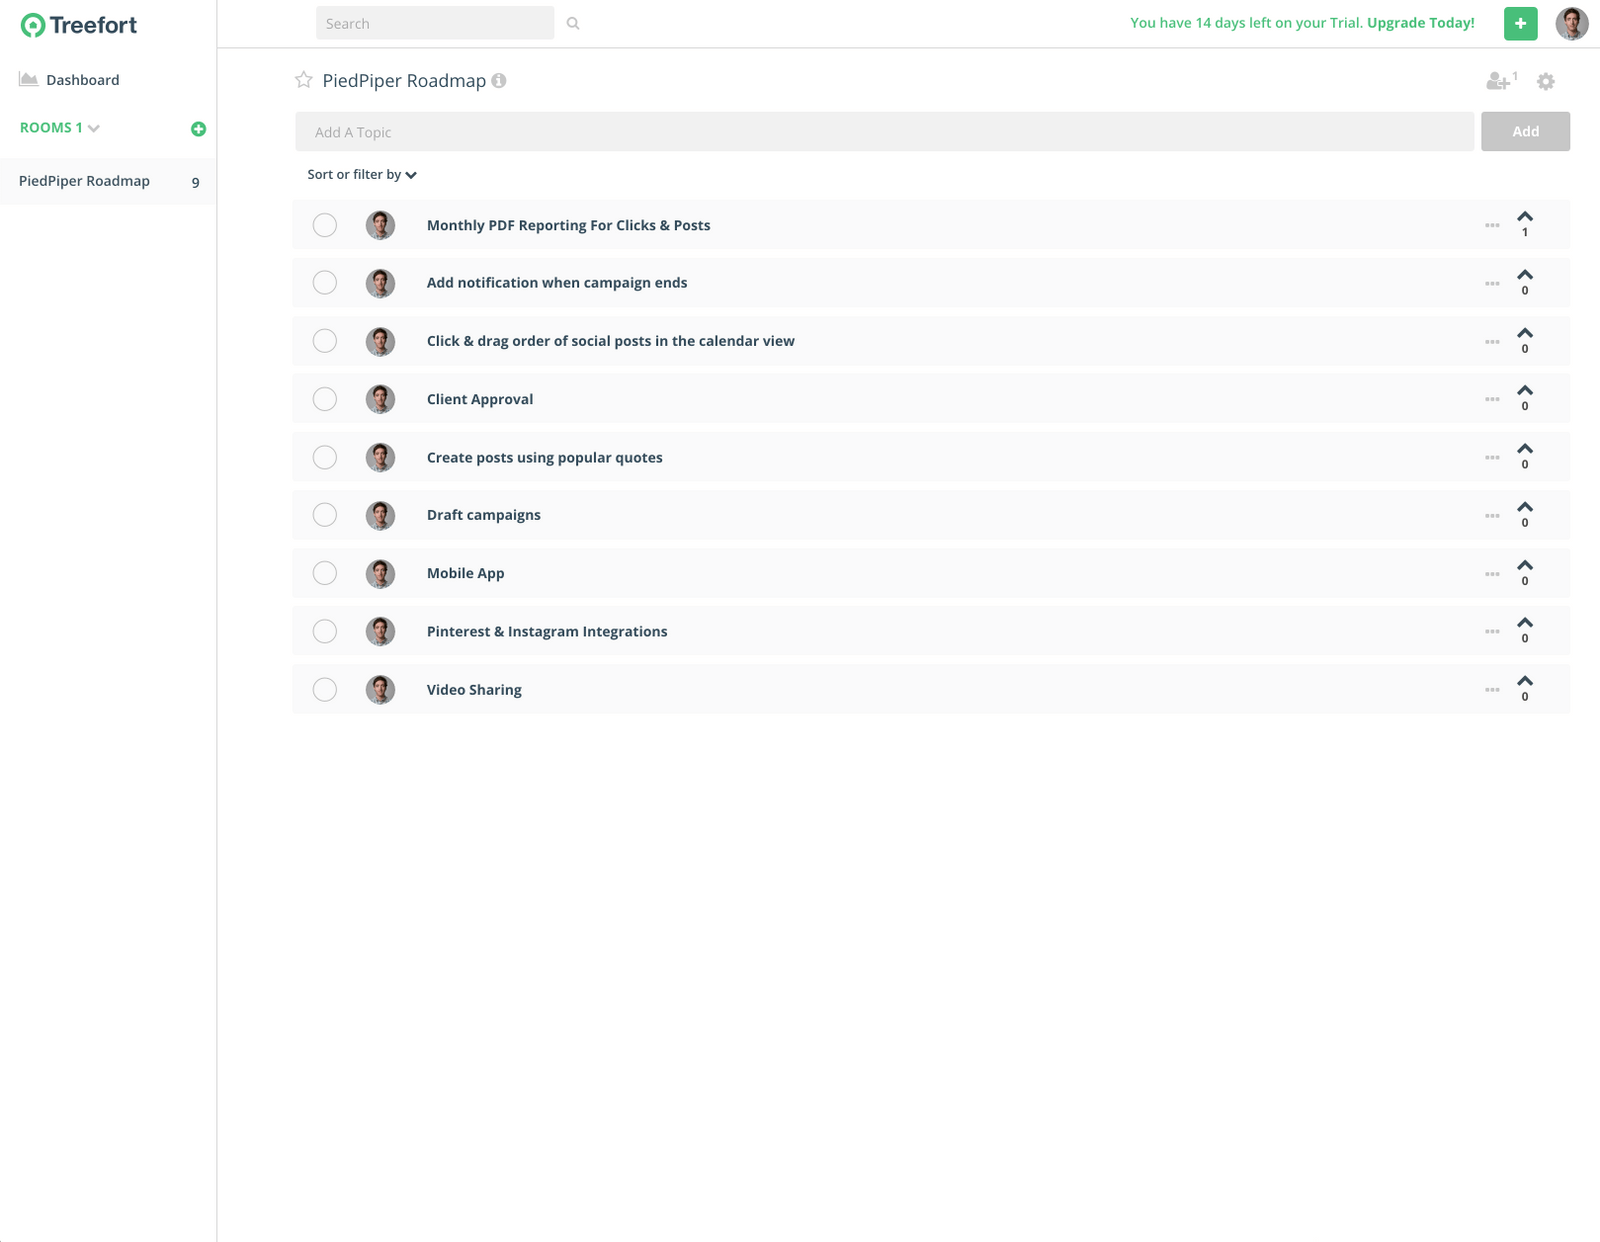Mark Client Approval as complete
Image resolution: width=1600 pixels, height=1242 pixels.
click(x=325, y=399)
